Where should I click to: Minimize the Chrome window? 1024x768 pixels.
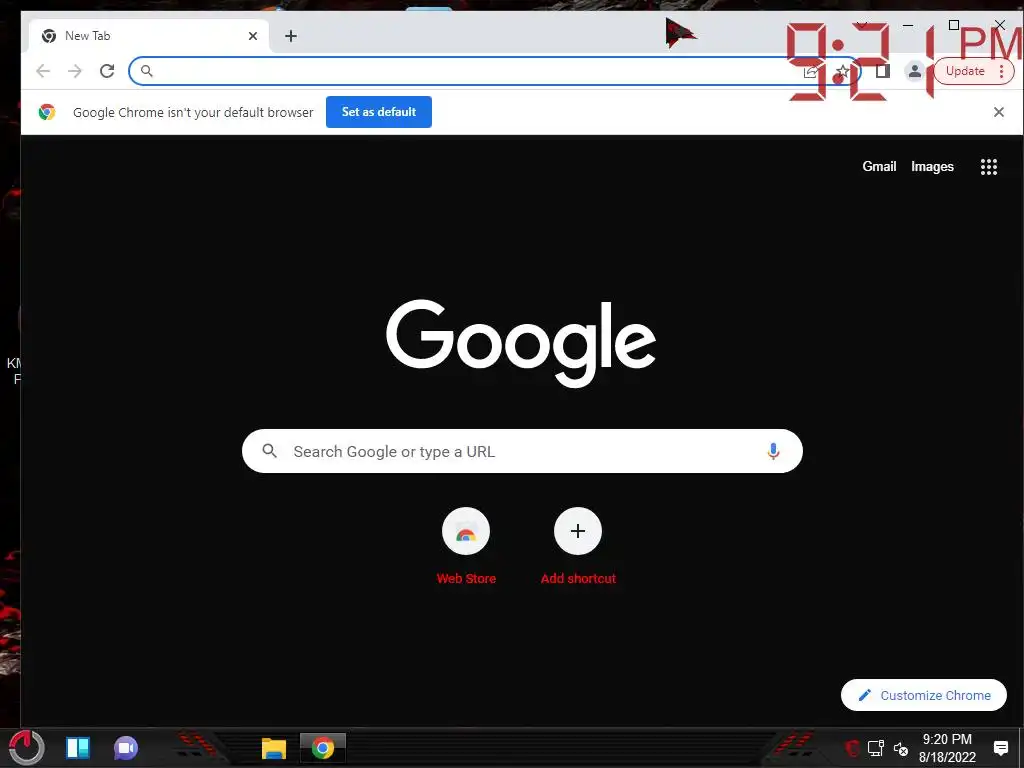click(908, 25)
